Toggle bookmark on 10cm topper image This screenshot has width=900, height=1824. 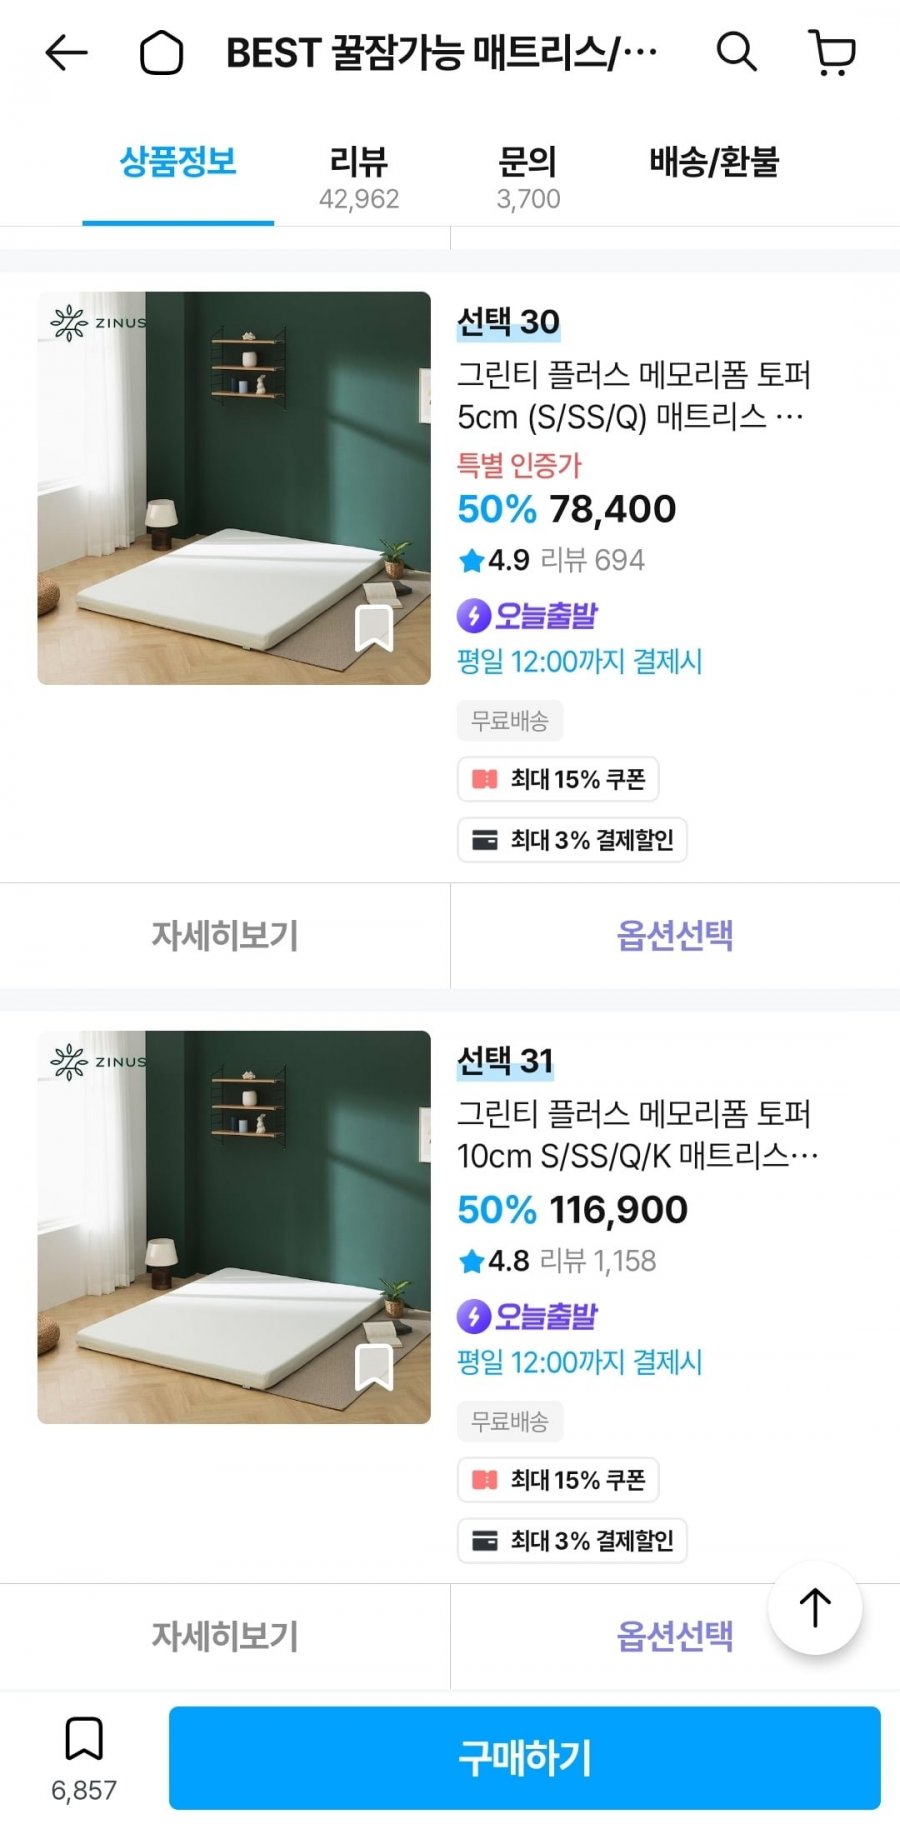click(374, 1367)
